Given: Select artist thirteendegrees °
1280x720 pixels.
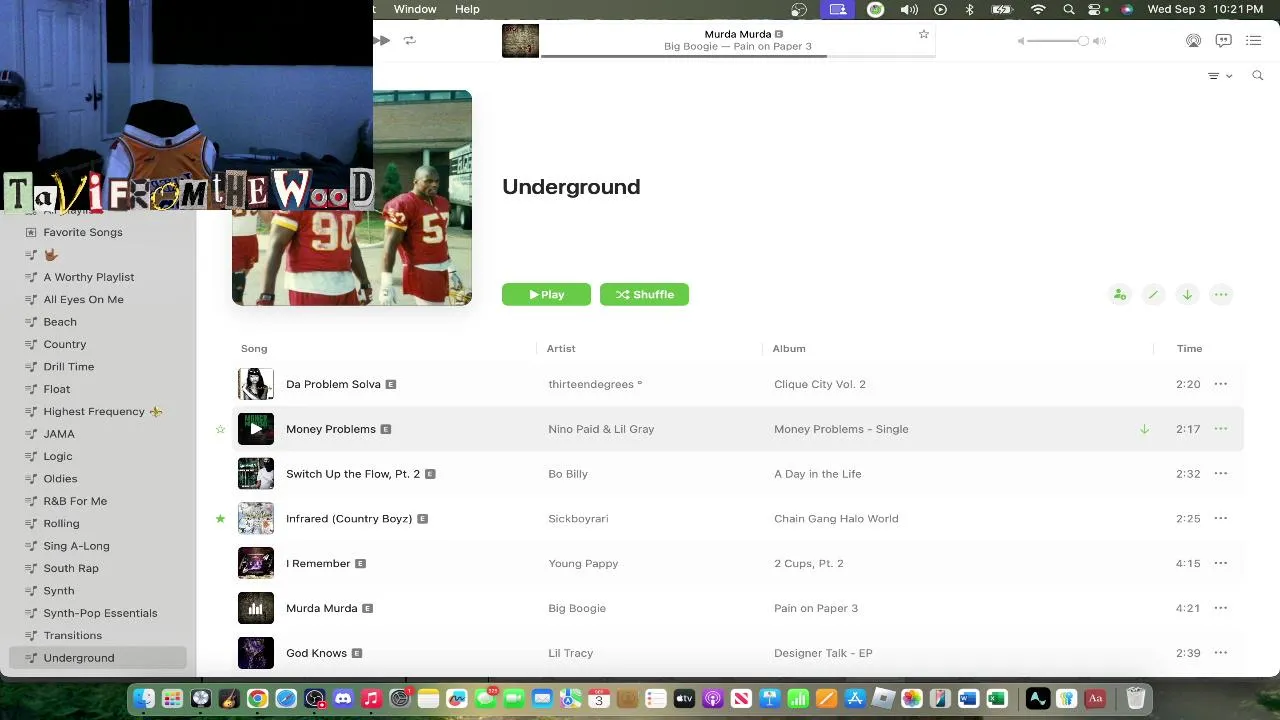Looking at the screenshot, I should point(595,384).
